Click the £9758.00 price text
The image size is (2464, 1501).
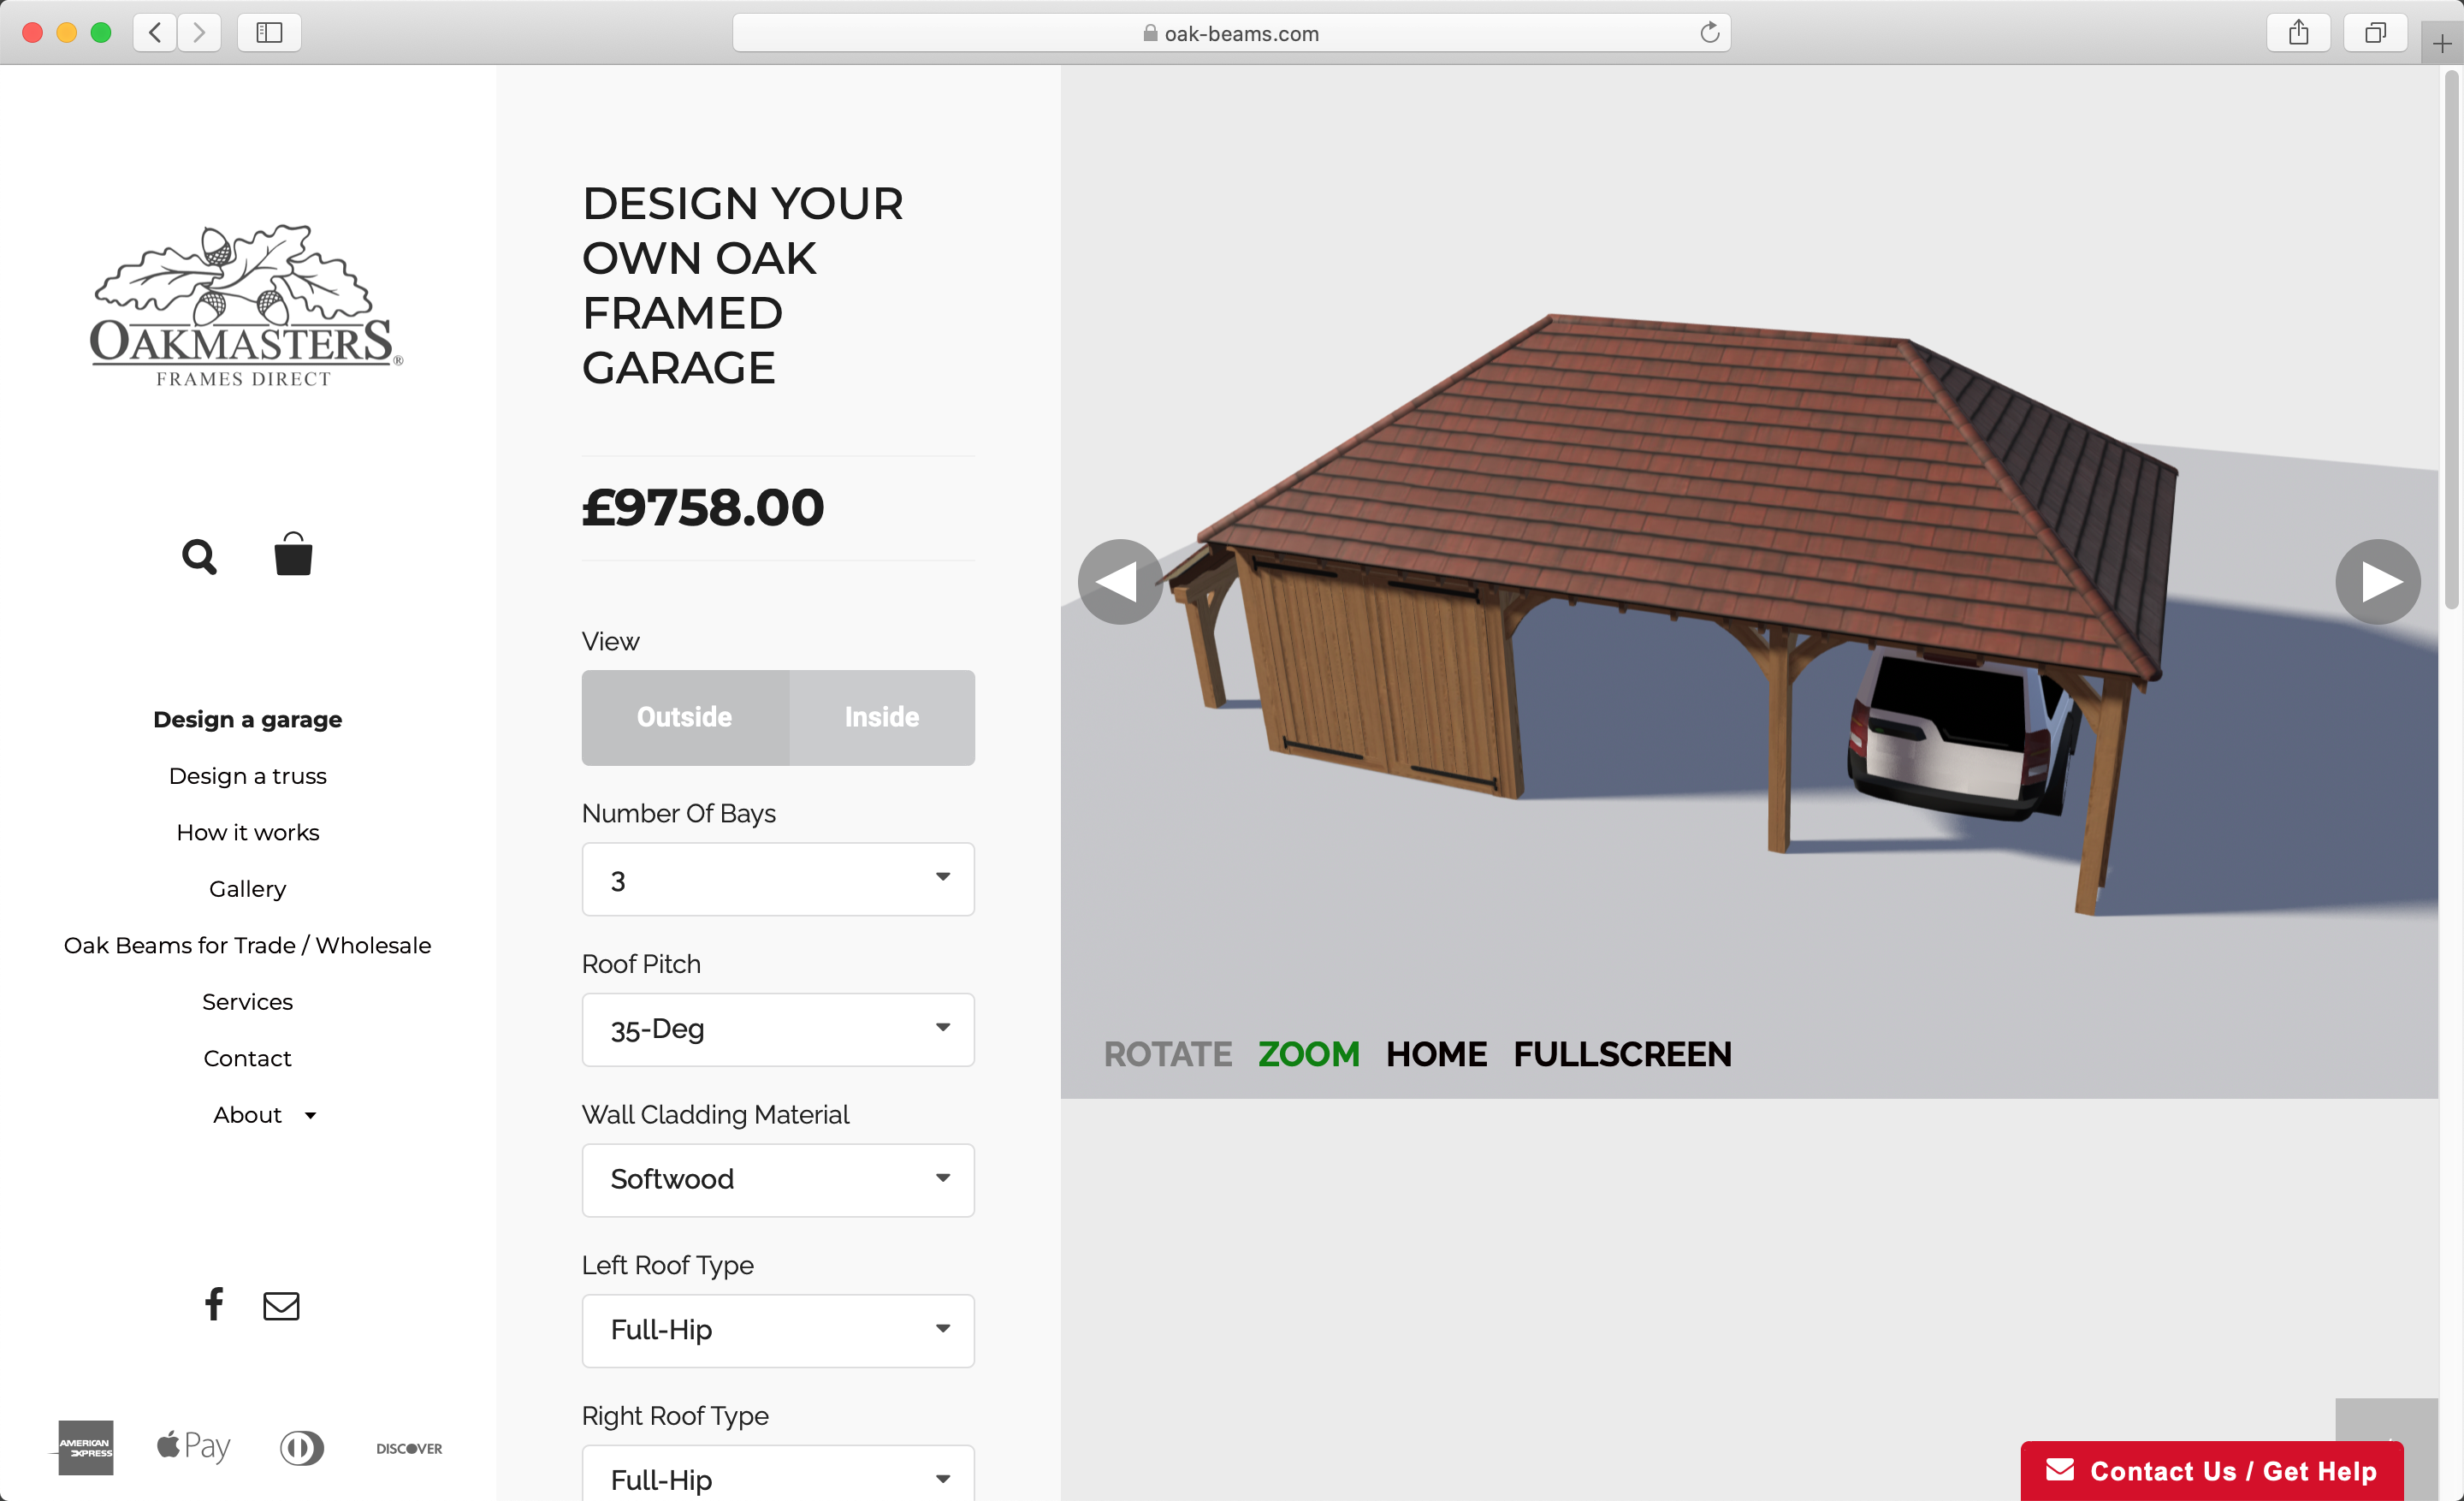coord(703,507)
